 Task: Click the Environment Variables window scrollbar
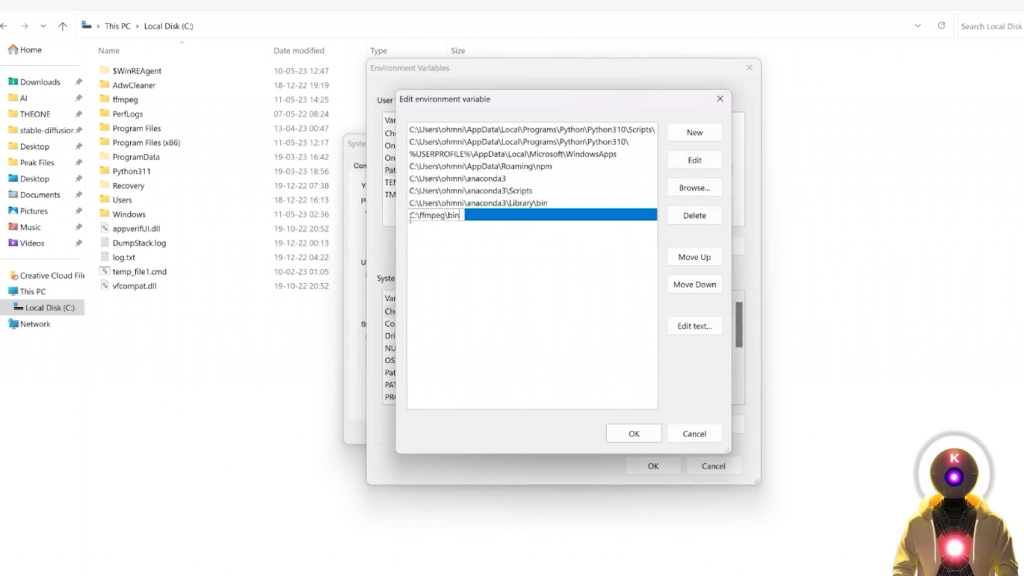coord(739,325)
